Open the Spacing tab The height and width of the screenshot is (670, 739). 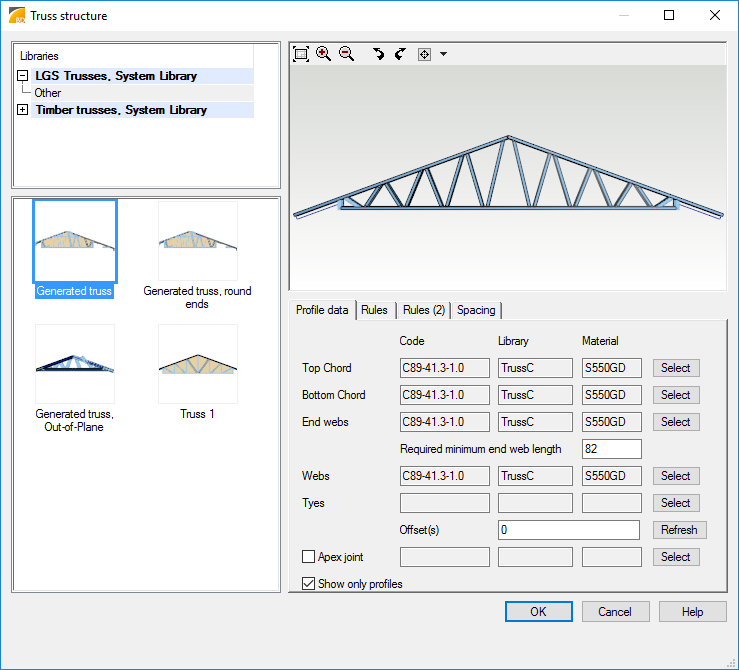476,310
